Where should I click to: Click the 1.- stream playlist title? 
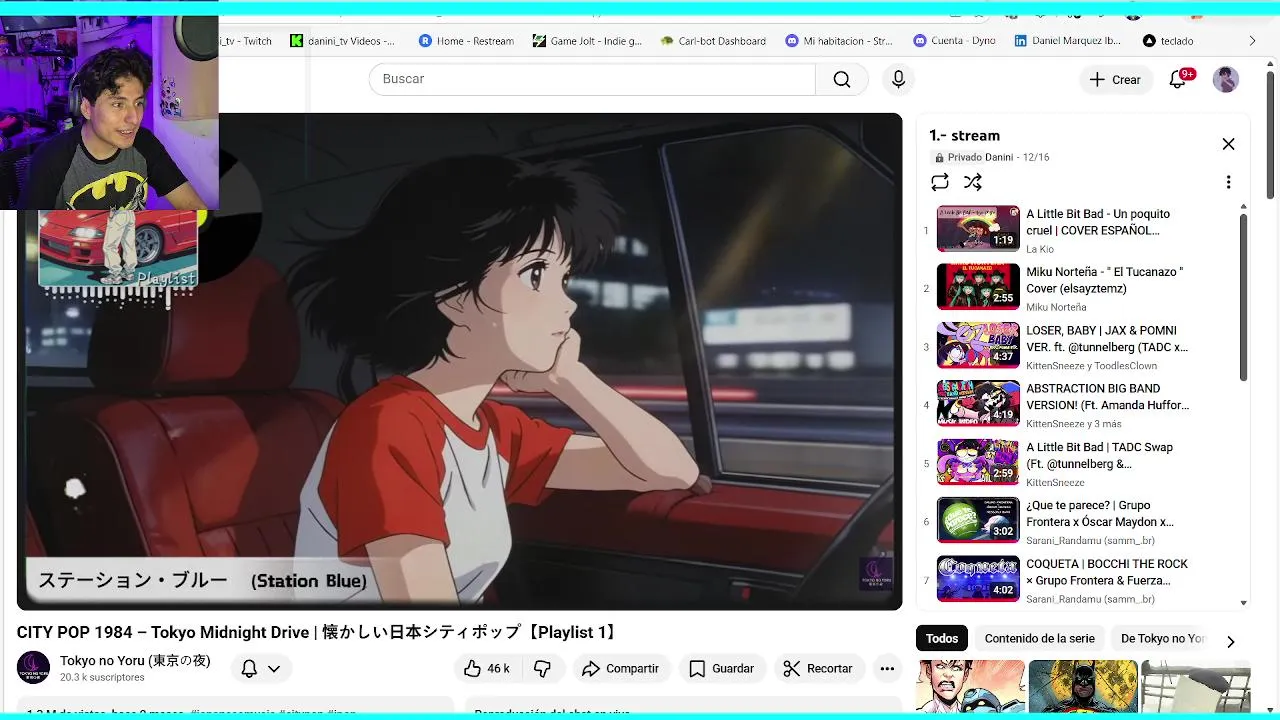click(x=964, y=136)
